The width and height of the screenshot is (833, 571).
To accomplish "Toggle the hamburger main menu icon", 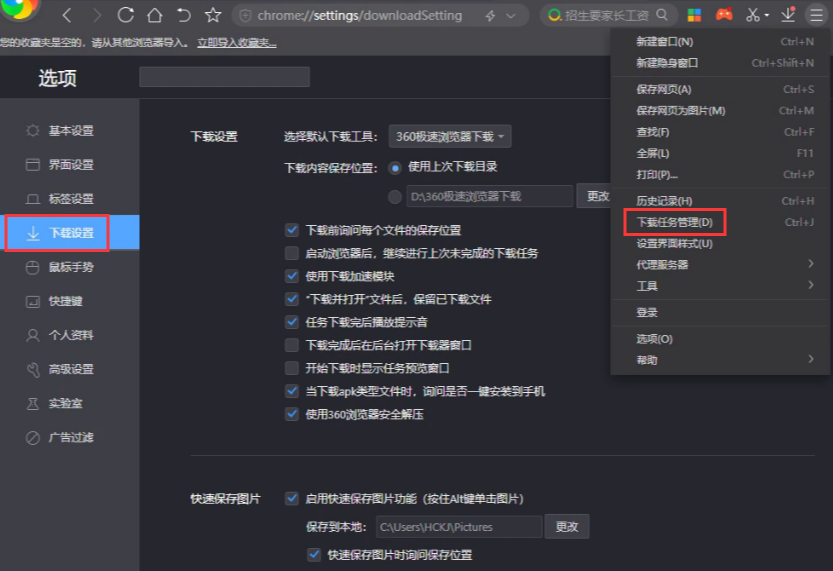I will click(816, 15).
